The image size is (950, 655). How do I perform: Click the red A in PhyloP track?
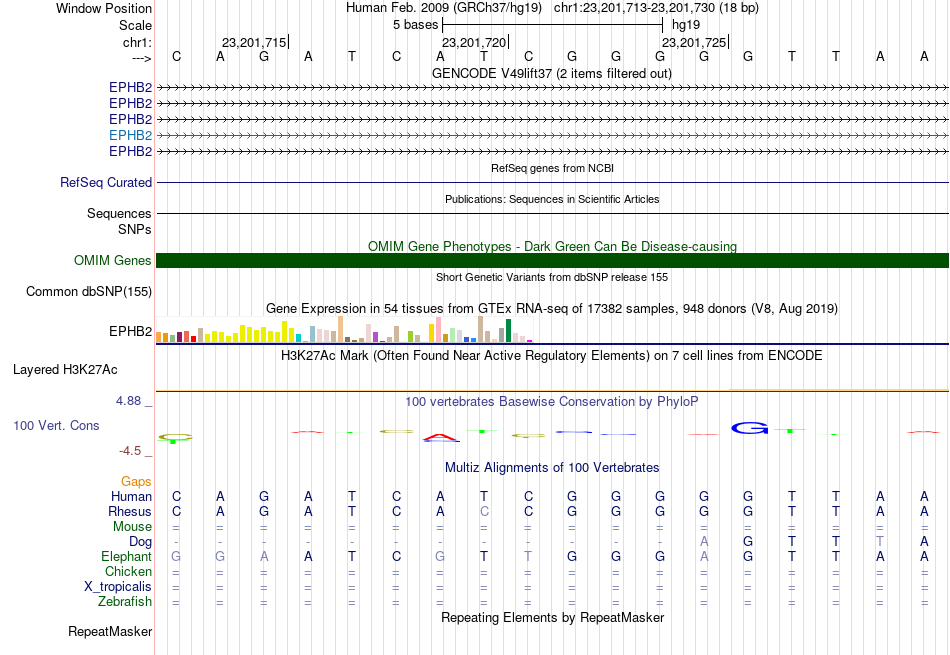[441, 437]
